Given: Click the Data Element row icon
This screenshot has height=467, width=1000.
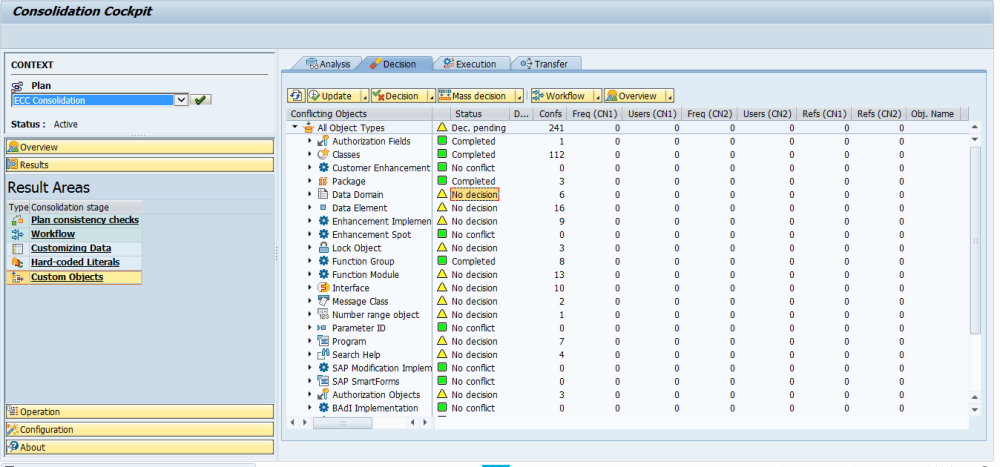Looking at the screenshot, I should point(323,208).
